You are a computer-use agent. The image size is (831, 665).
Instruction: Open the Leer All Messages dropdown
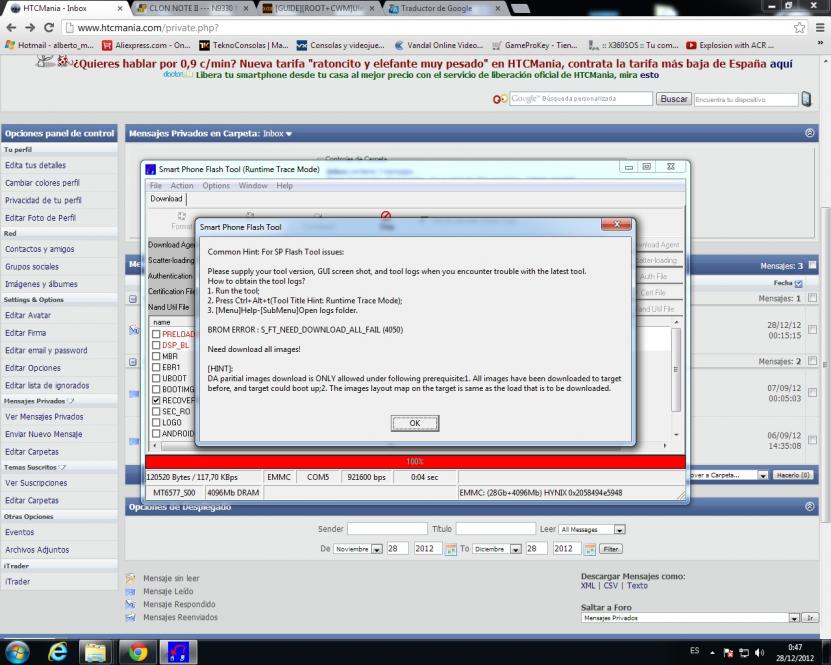pyautogui.click(x=593, y=529)
